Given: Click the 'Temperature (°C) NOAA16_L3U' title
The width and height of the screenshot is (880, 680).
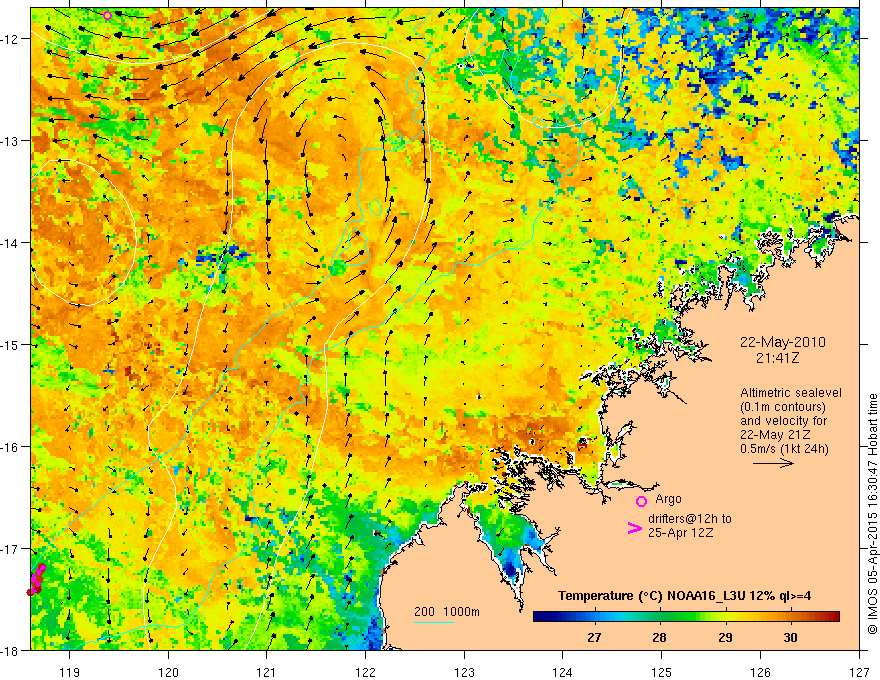Looking at the screenshot, I should (651, 596).
